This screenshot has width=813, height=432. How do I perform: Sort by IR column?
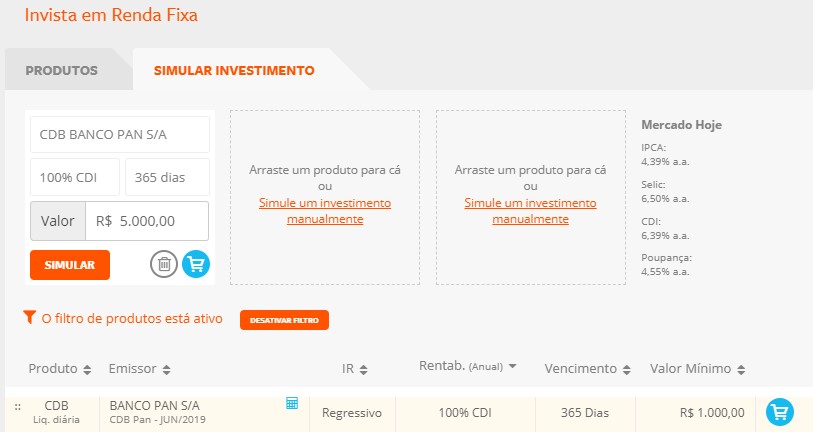(356, 369)
